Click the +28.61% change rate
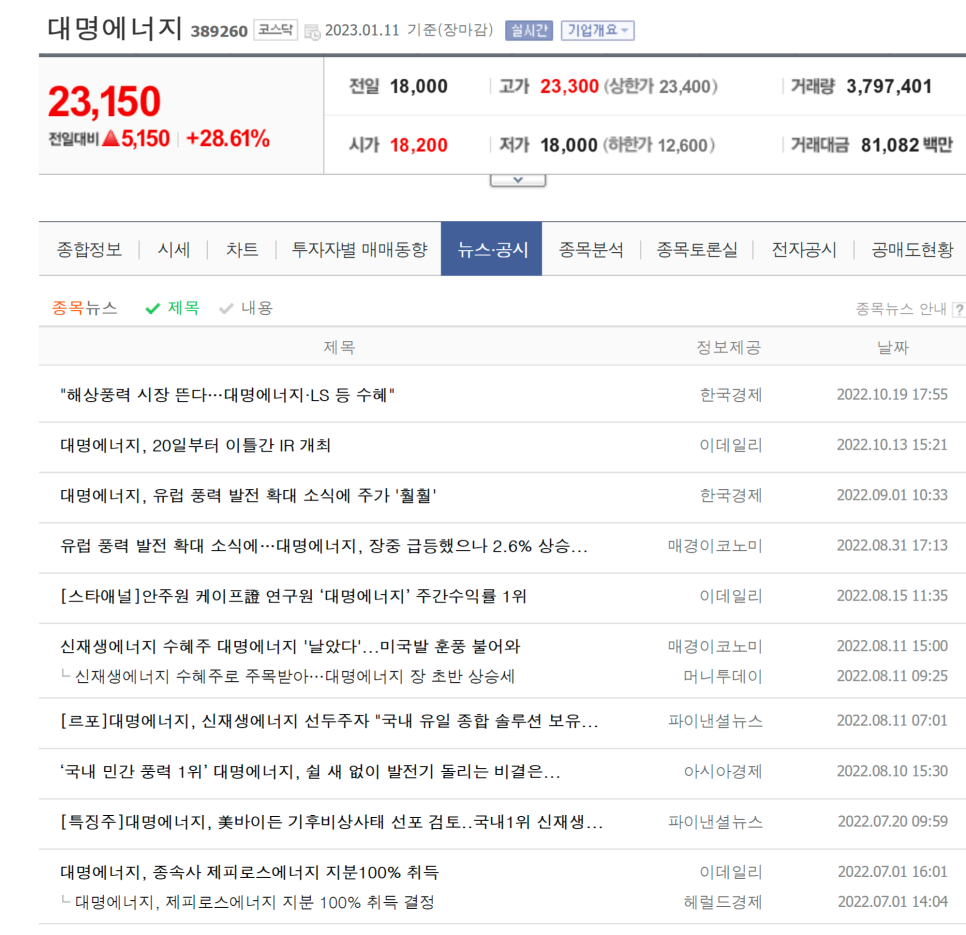The image size is (966, 935). pos(228,139)
